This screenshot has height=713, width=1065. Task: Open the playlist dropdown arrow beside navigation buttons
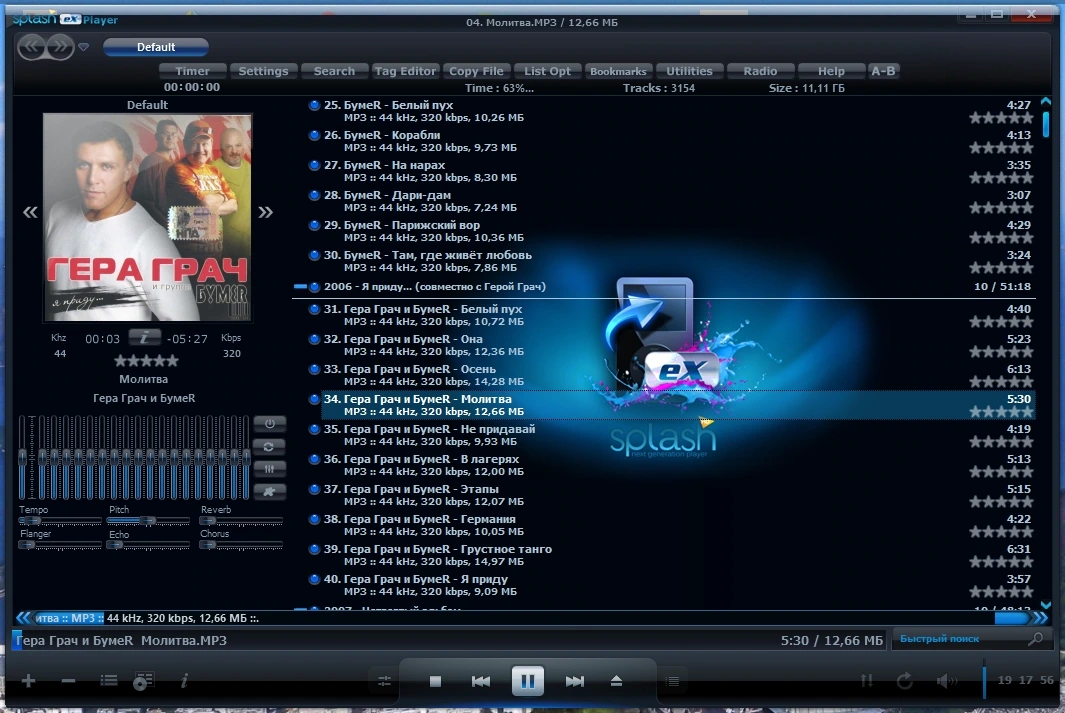coord(84,47)
